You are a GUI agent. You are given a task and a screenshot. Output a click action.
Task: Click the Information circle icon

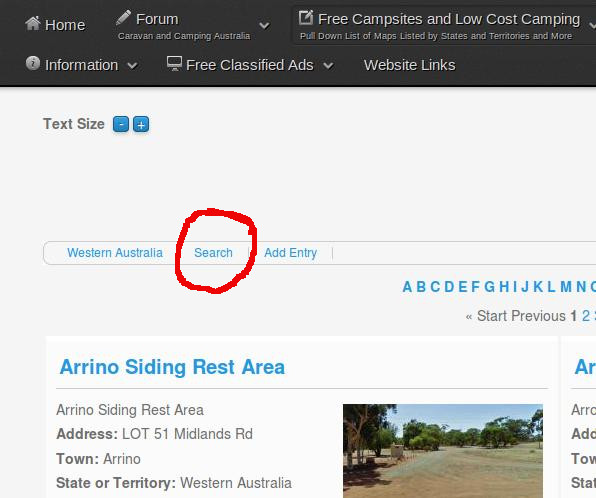pos(33,63)
